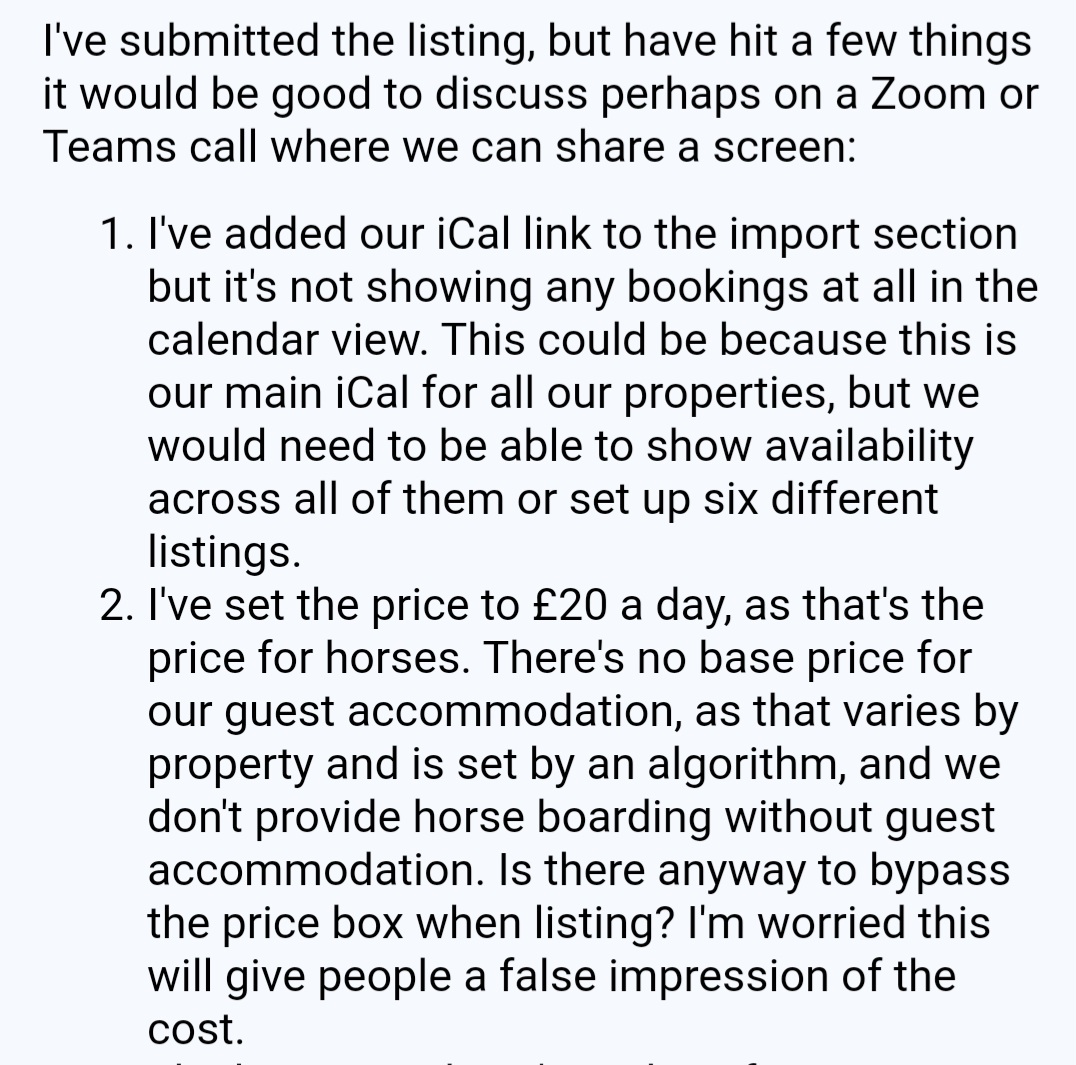
Task: Click the word "horses." in item two
Action: point(397,658)
